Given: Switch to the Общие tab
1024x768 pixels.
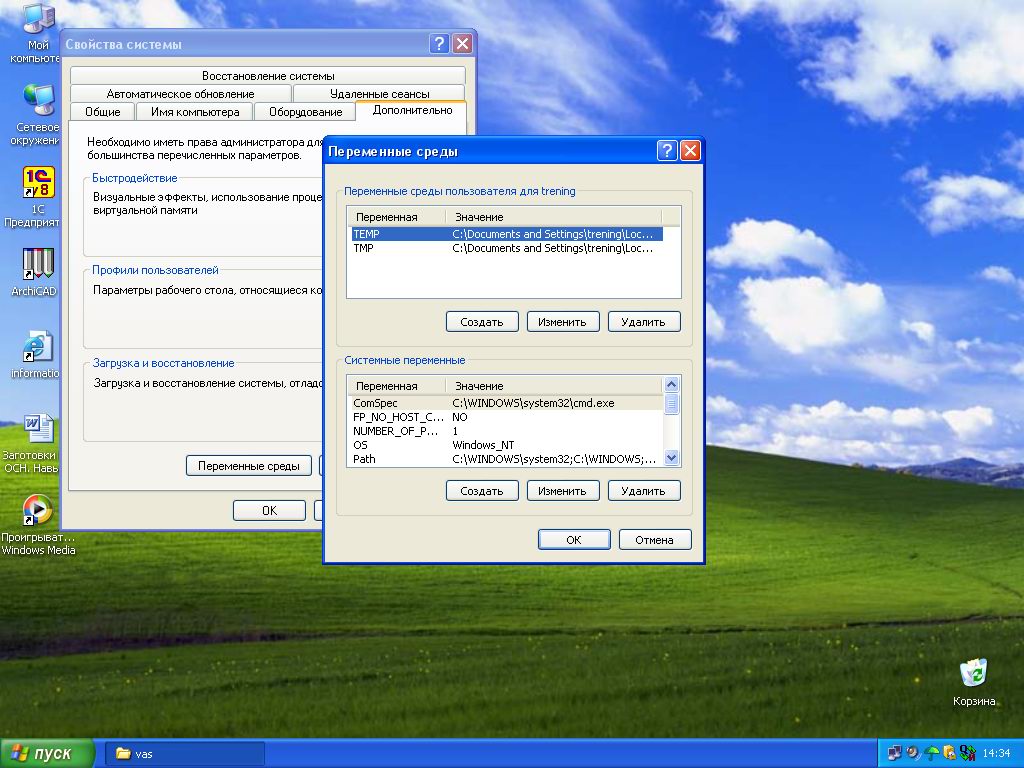Looking at the screenshot, I should click(x=103, y=112).
